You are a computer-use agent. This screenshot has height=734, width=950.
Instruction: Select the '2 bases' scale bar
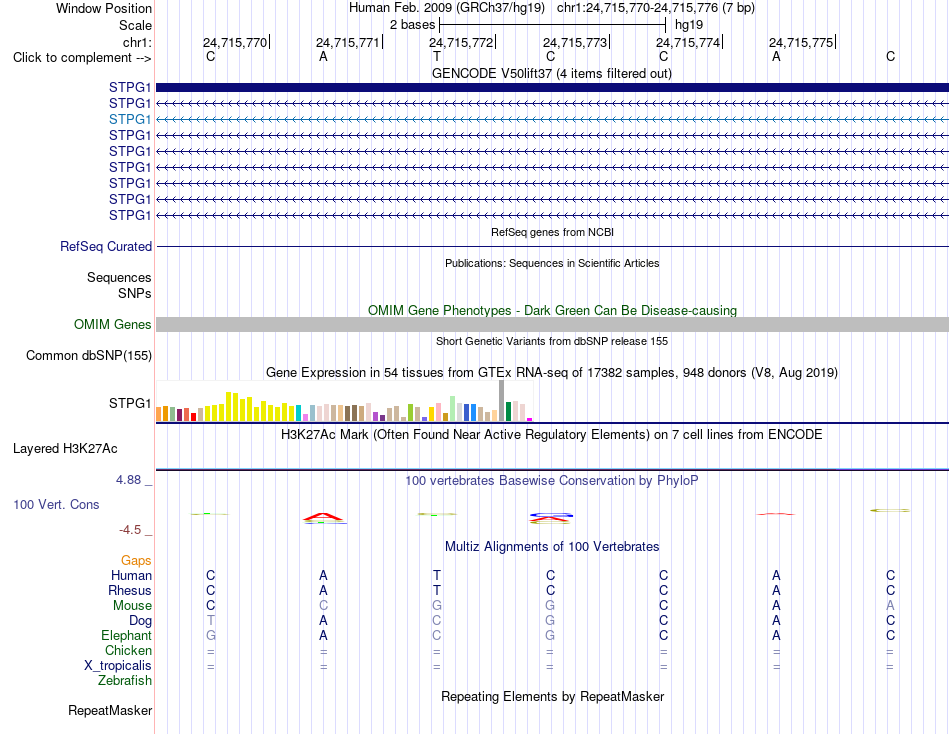pyautogui.click(x=553, y=25)
